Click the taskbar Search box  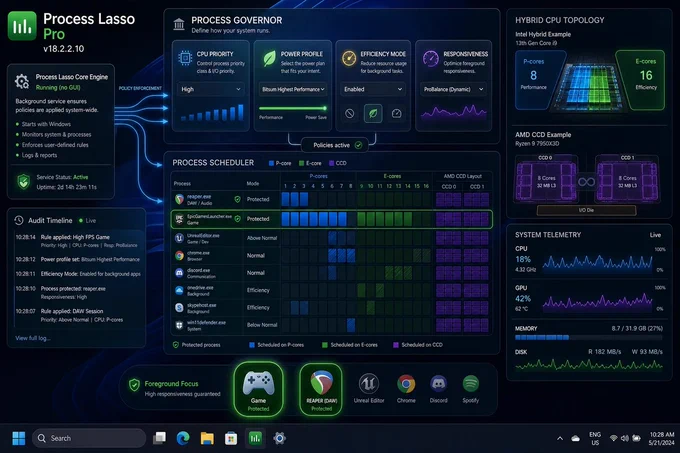point(89,438)
